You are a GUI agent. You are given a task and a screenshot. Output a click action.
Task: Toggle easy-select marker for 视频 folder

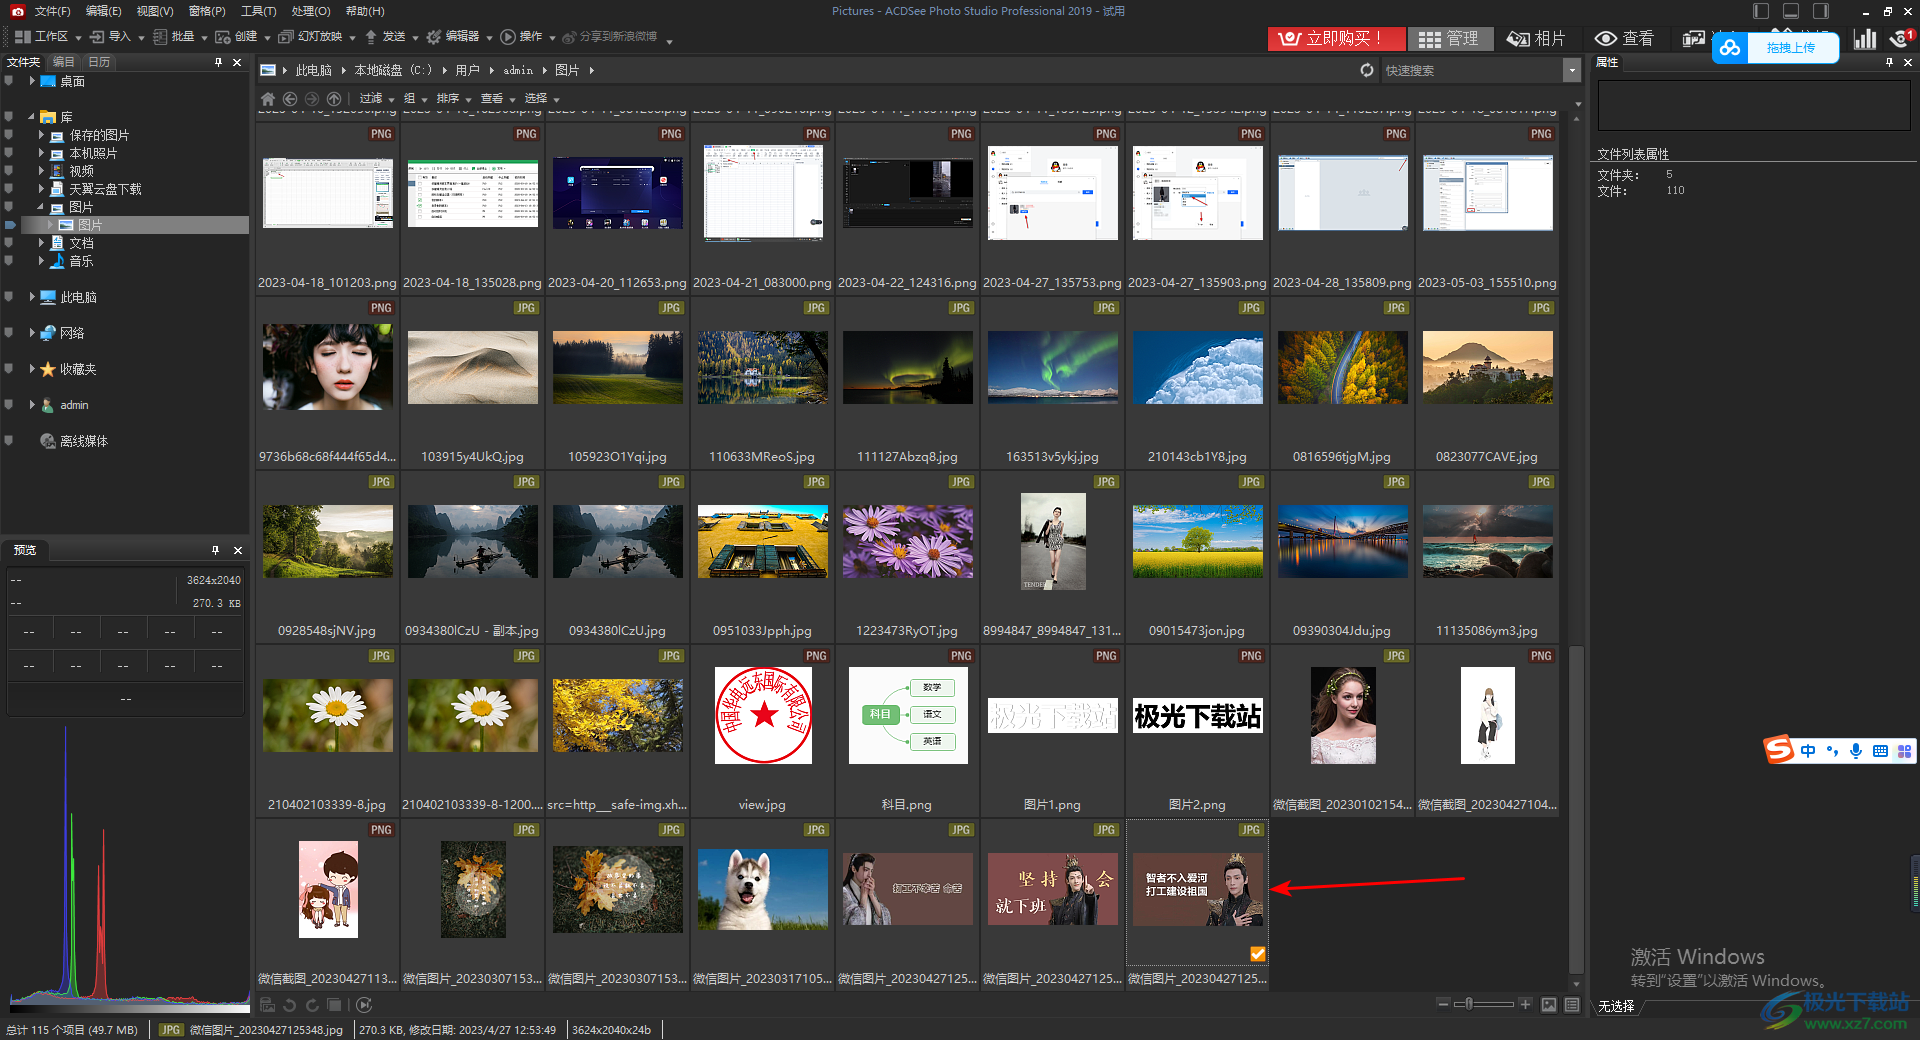[x=8, y=171]
